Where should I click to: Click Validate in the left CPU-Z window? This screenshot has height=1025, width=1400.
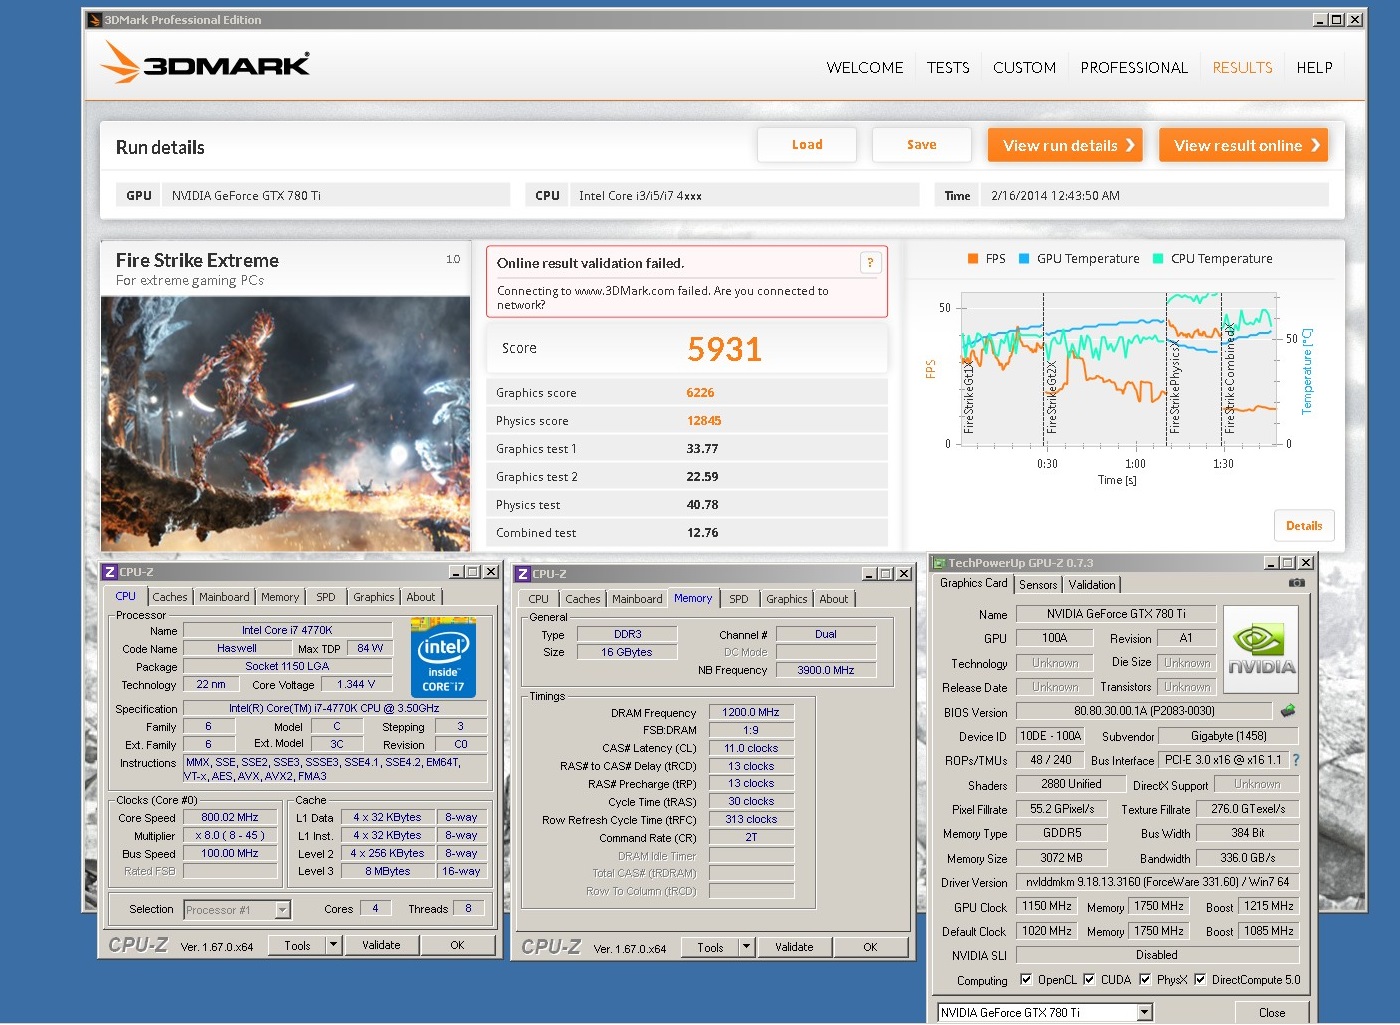pyautogui.click(x=381, y=945)
